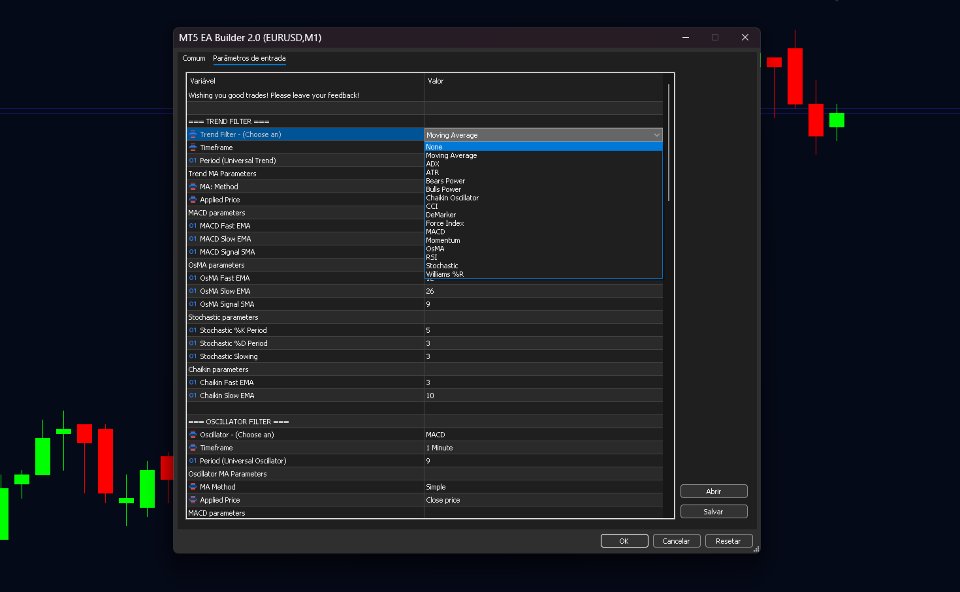
Task: Pick Stochastic in the dropdown list
Action: [543, 266]
